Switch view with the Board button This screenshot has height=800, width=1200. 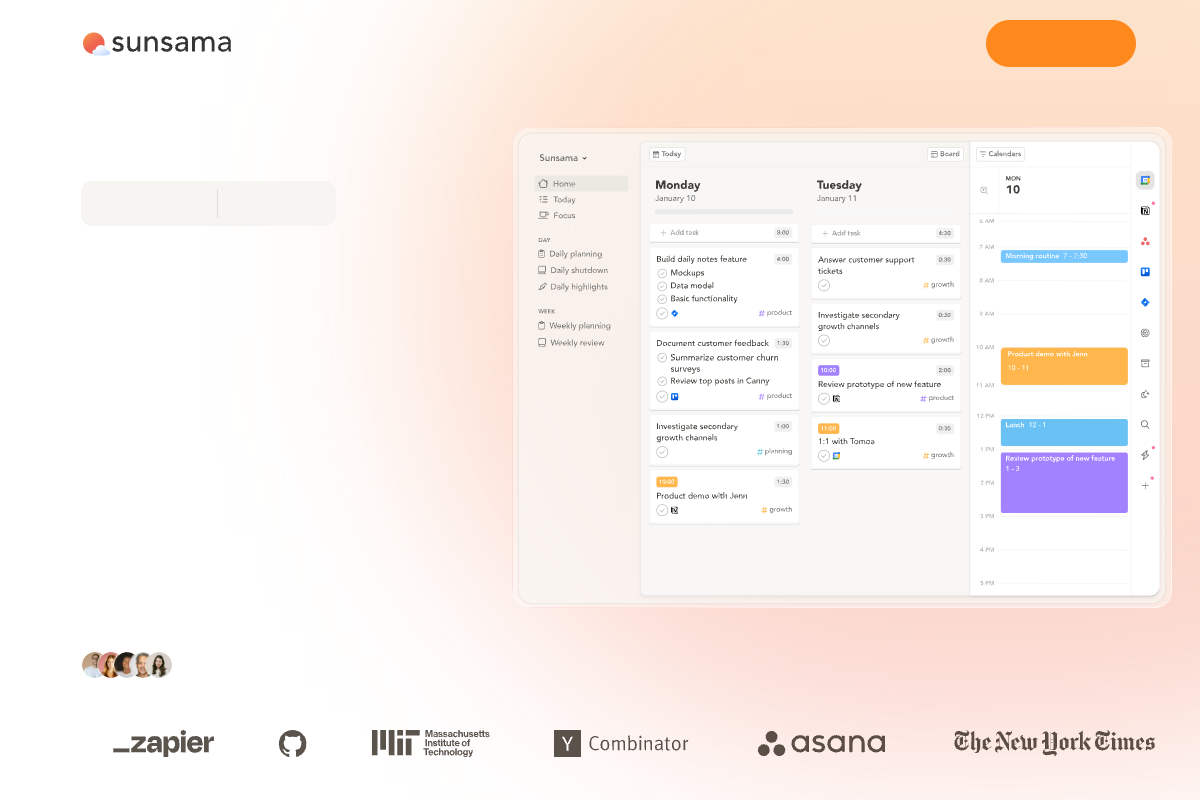[x=945, y=154]
